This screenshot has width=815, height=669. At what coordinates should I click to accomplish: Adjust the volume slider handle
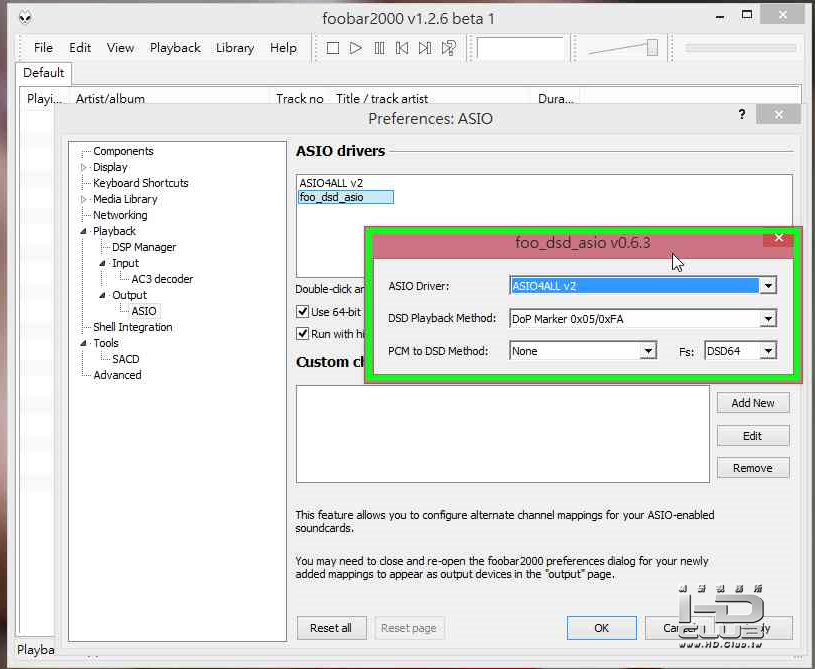click(652, 48)
